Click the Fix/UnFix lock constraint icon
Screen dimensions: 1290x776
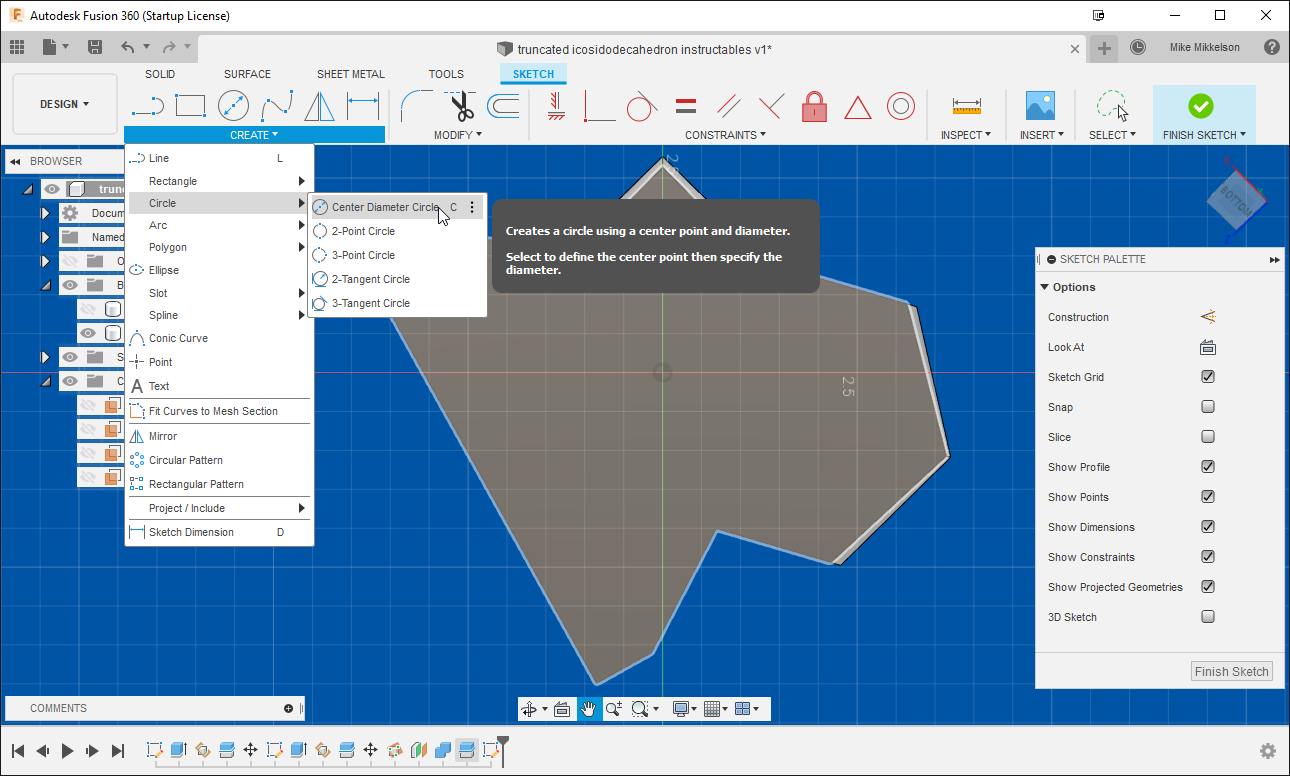coord(814,105)
